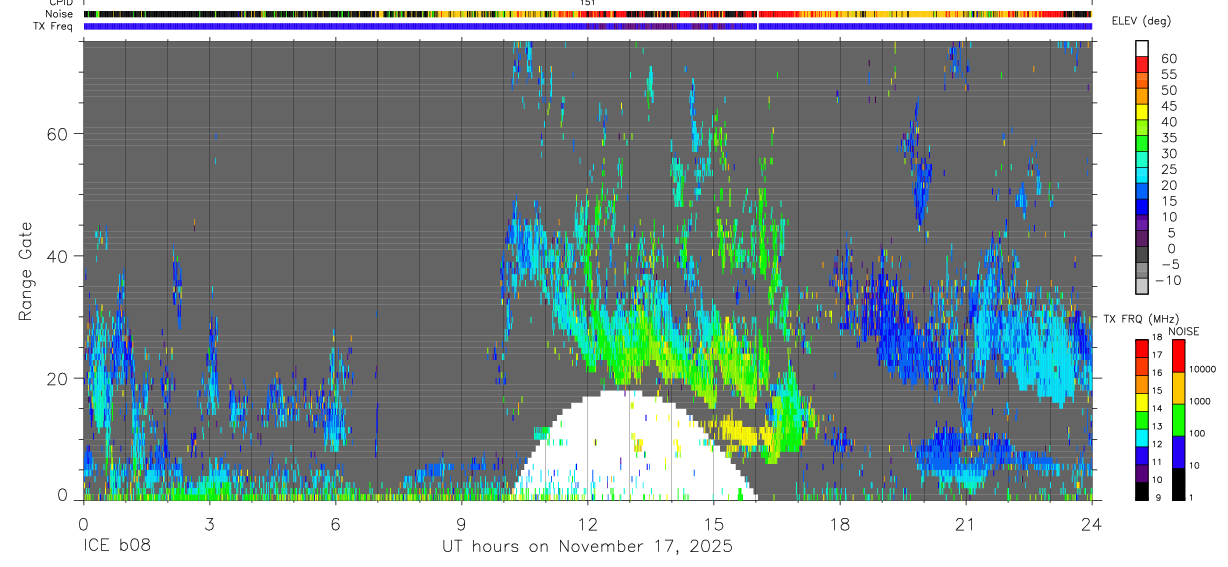Click the yellow segment of the NOISE color bar
Screen dimensions: 1228x567
[x=1179, y=386]
